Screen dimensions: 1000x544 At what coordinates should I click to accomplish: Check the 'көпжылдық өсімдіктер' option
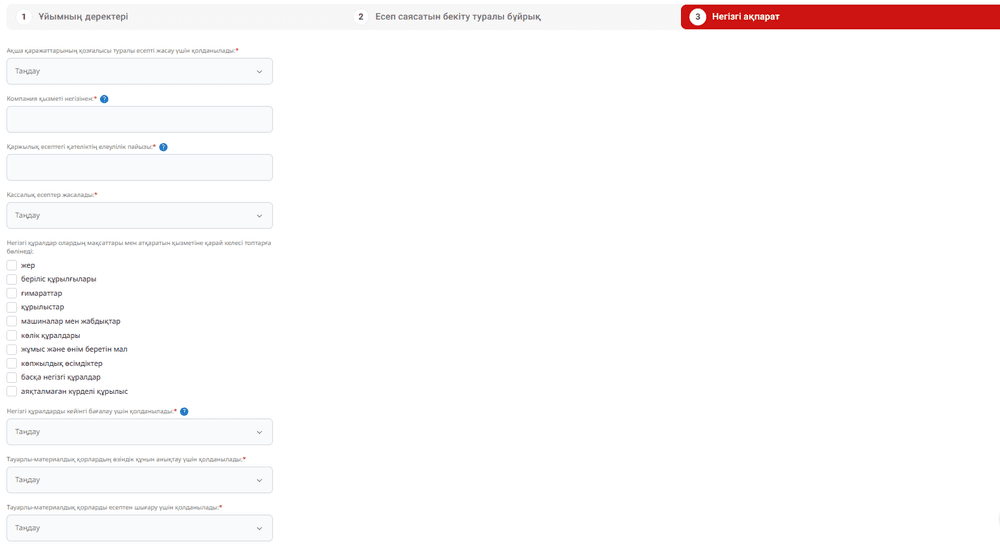click(12, 363)
